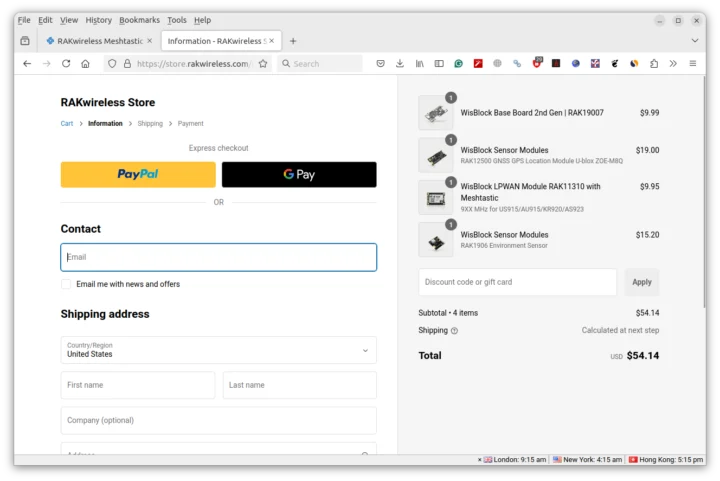Image resolution: width=720 pixels, height=481 pixels.
Task: Open the library bookshelf icon in toolbar
Action: 420,63
